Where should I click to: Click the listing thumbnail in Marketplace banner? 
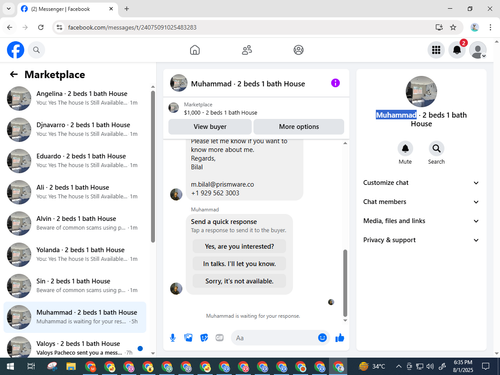[173, 108]
